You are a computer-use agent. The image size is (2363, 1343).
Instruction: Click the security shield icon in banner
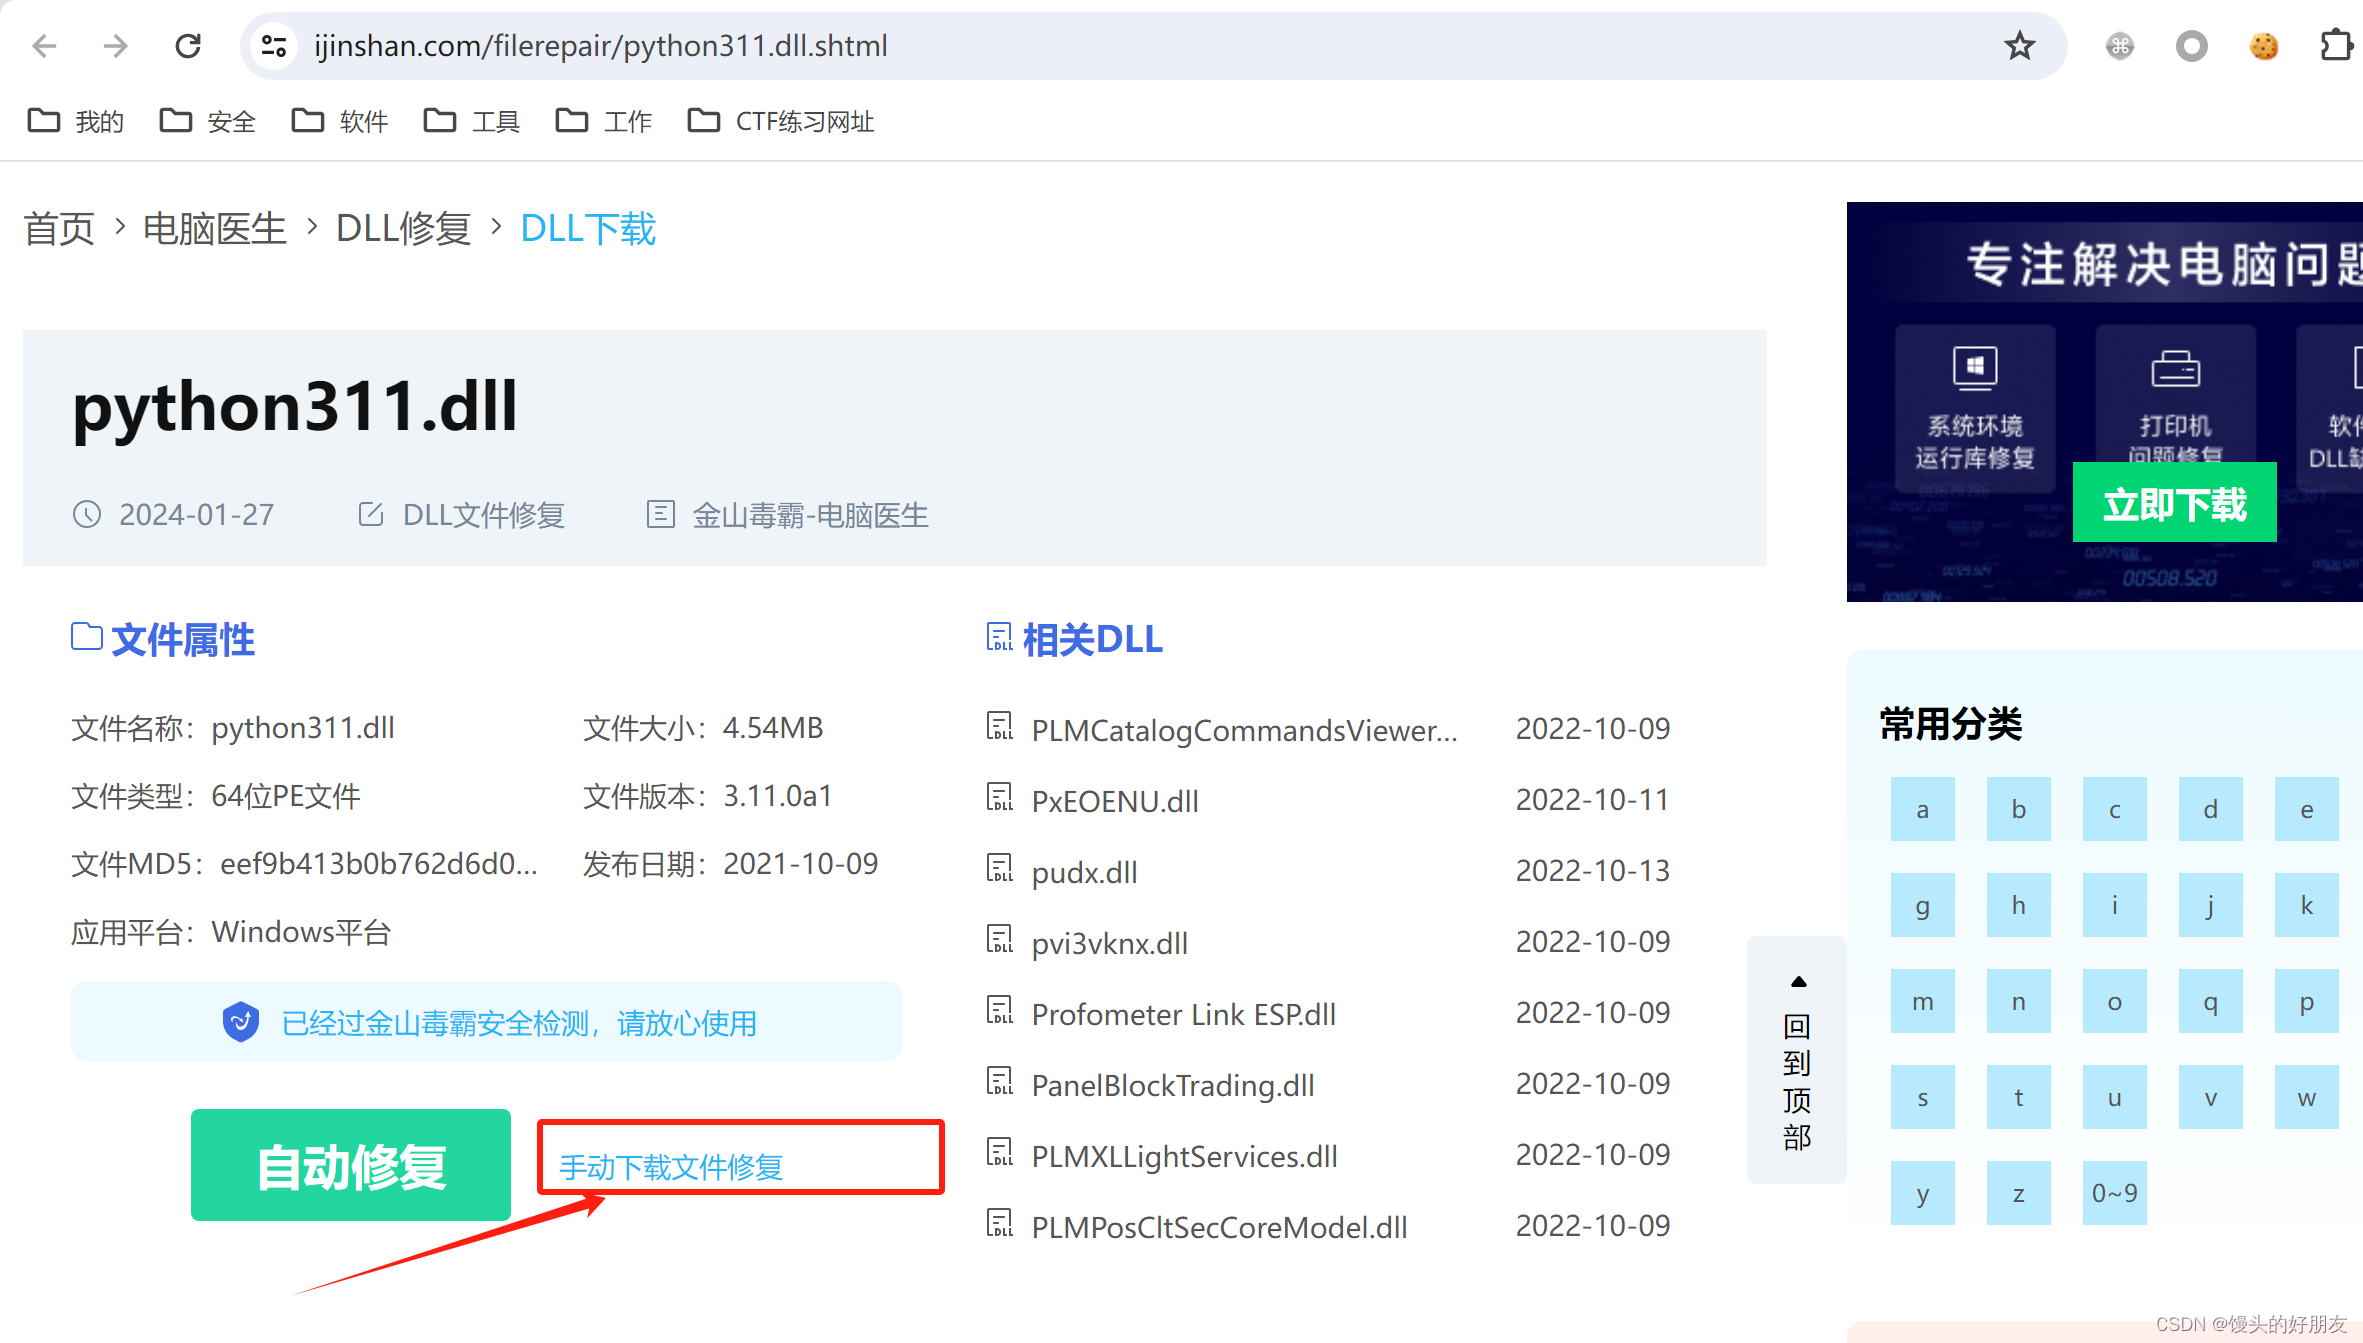pyautogui.click(x=240, y=1022)
